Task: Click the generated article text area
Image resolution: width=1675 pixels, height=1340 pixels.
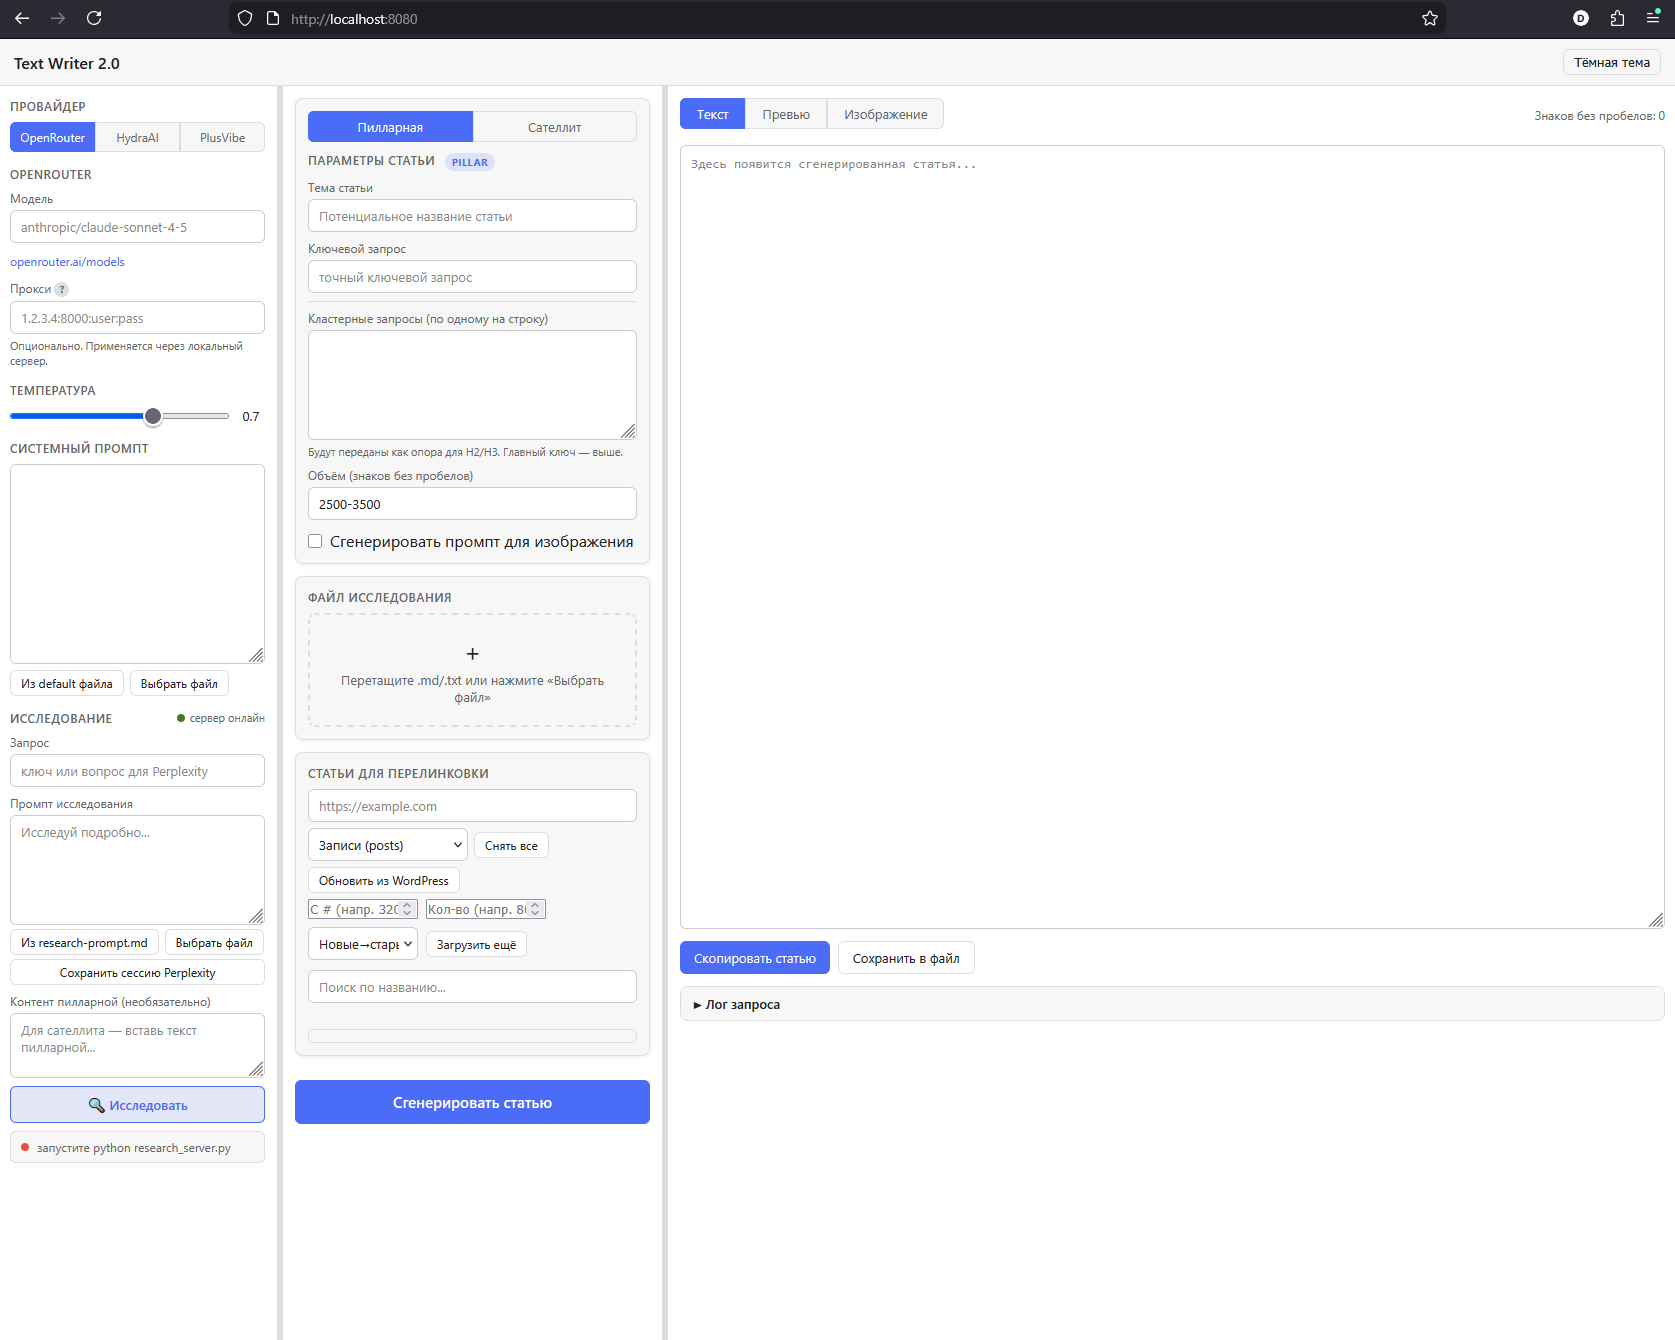Action: [x=1172, y=537]
